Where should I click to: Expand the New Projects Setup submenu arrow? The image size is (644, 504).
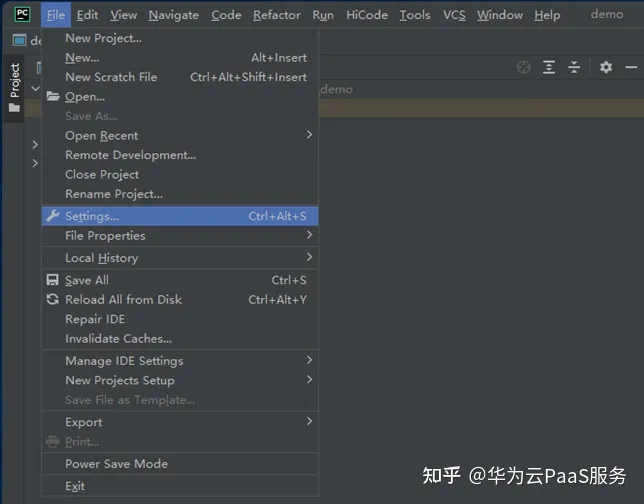click(x=309, y=379)
